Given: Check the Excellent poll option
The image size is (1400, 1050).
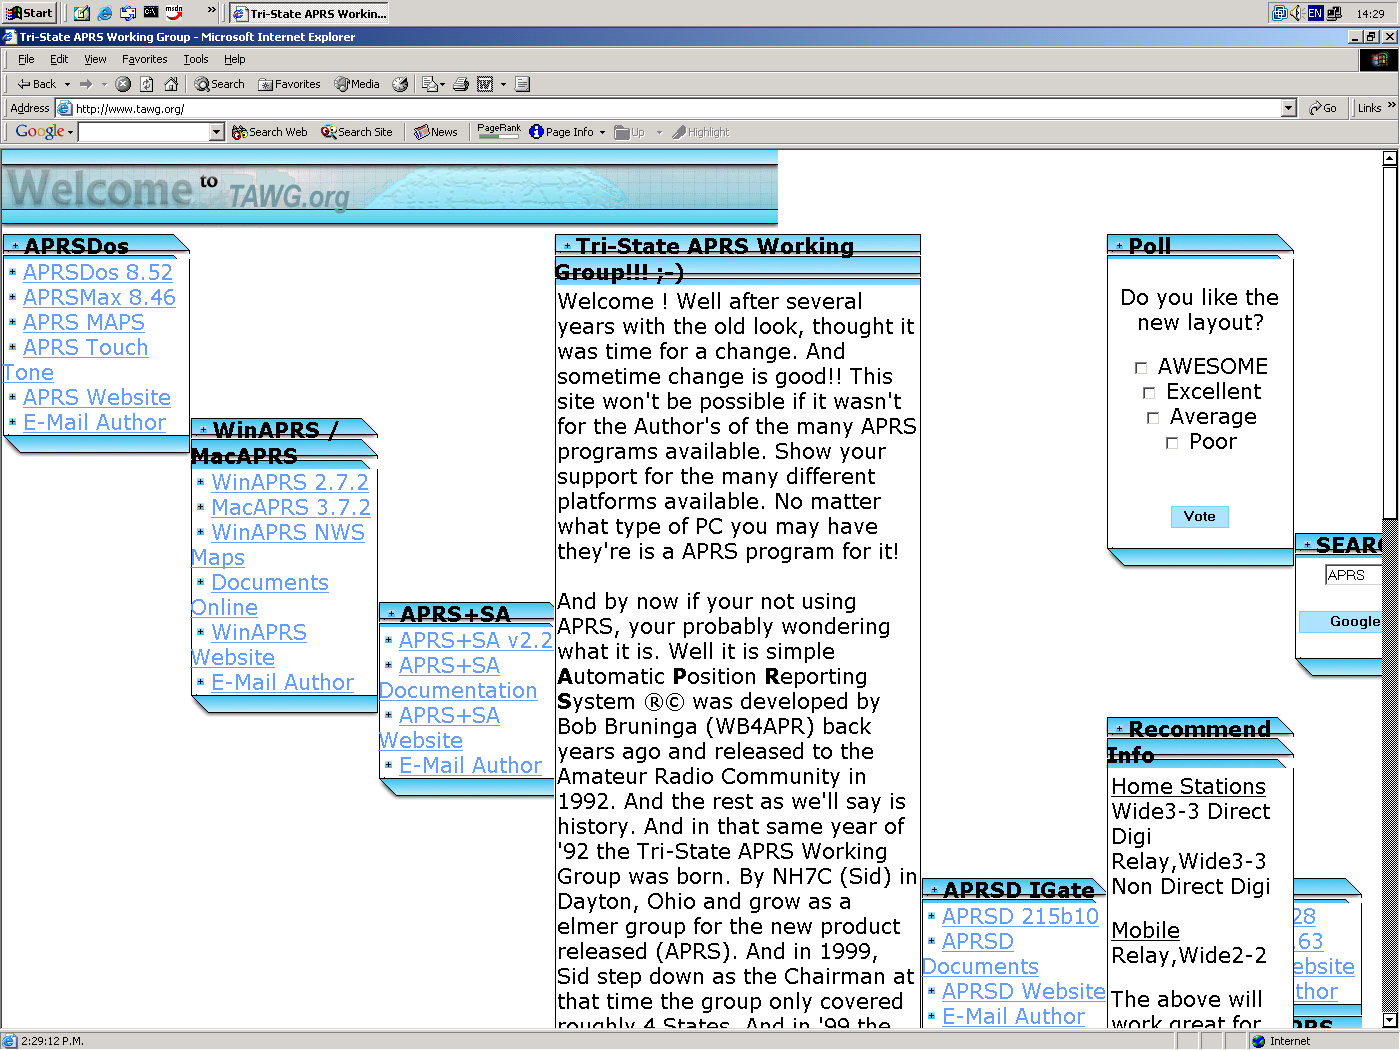Looking at the screenshot, I should coord(1149,393).
